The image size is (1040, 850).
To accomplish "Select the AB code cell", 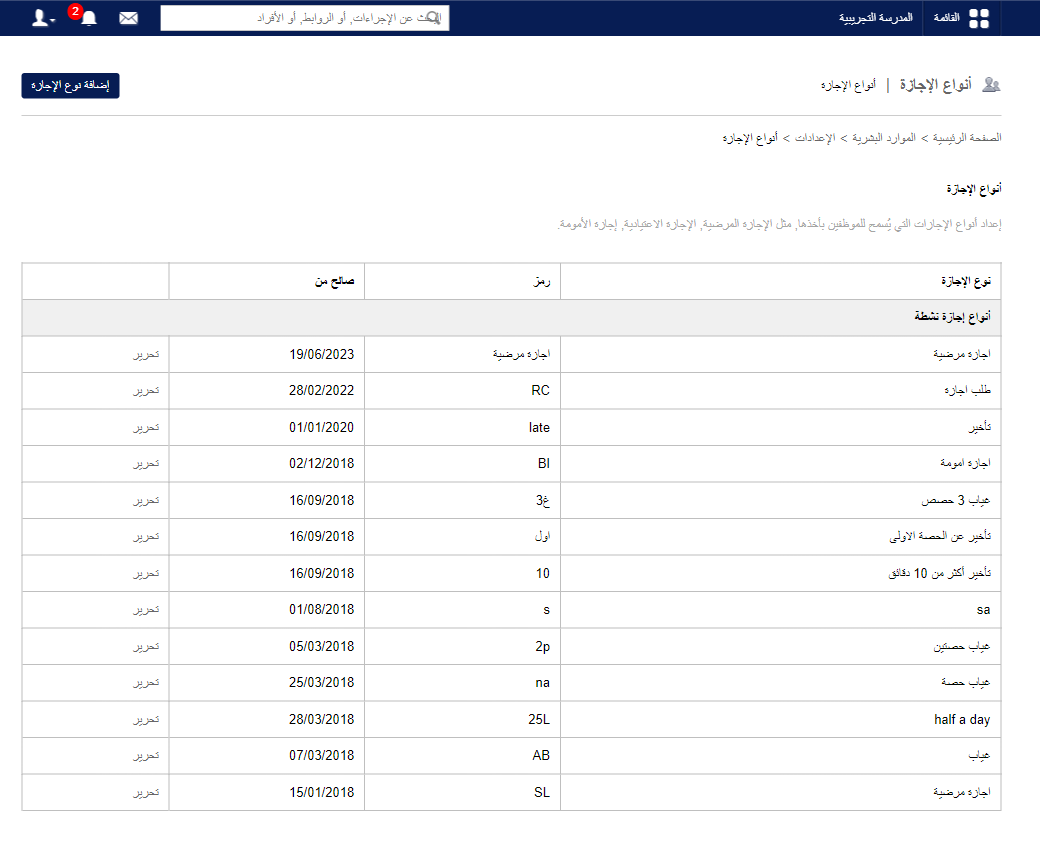I will coord(462,755).
